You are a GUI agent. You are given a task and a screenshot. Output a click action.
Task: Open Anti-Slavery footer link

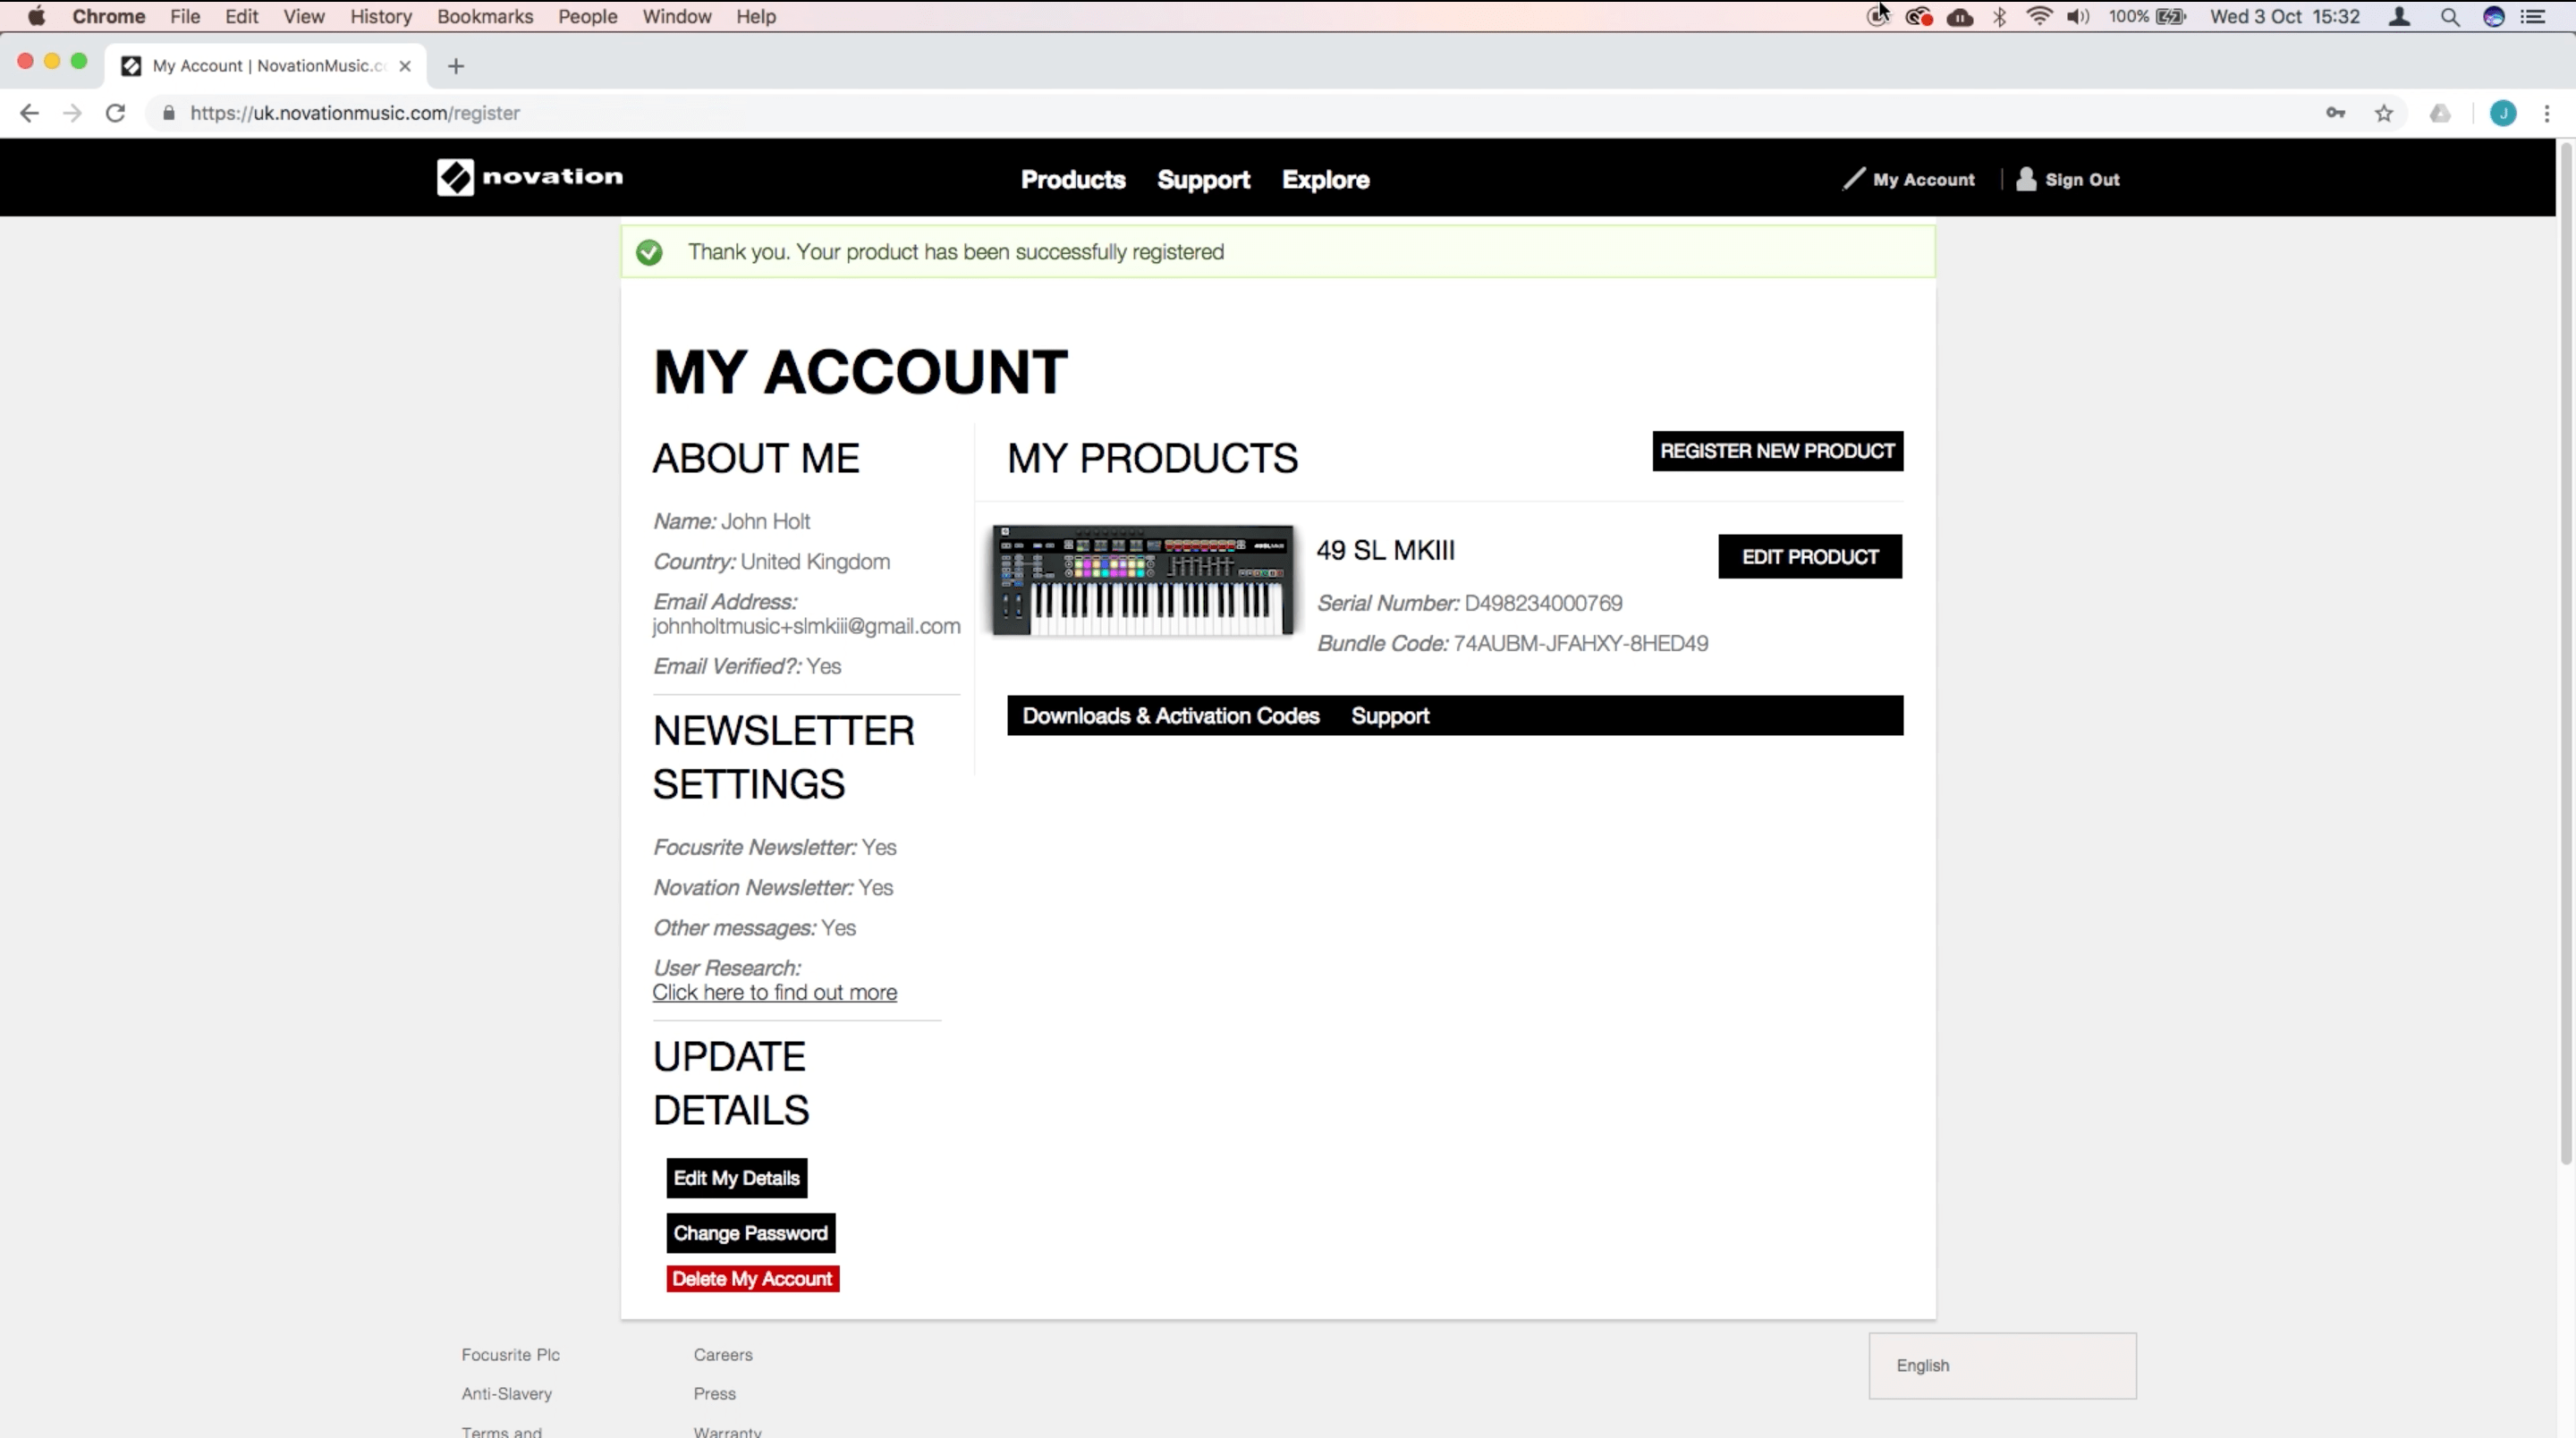pos(507,1394)
